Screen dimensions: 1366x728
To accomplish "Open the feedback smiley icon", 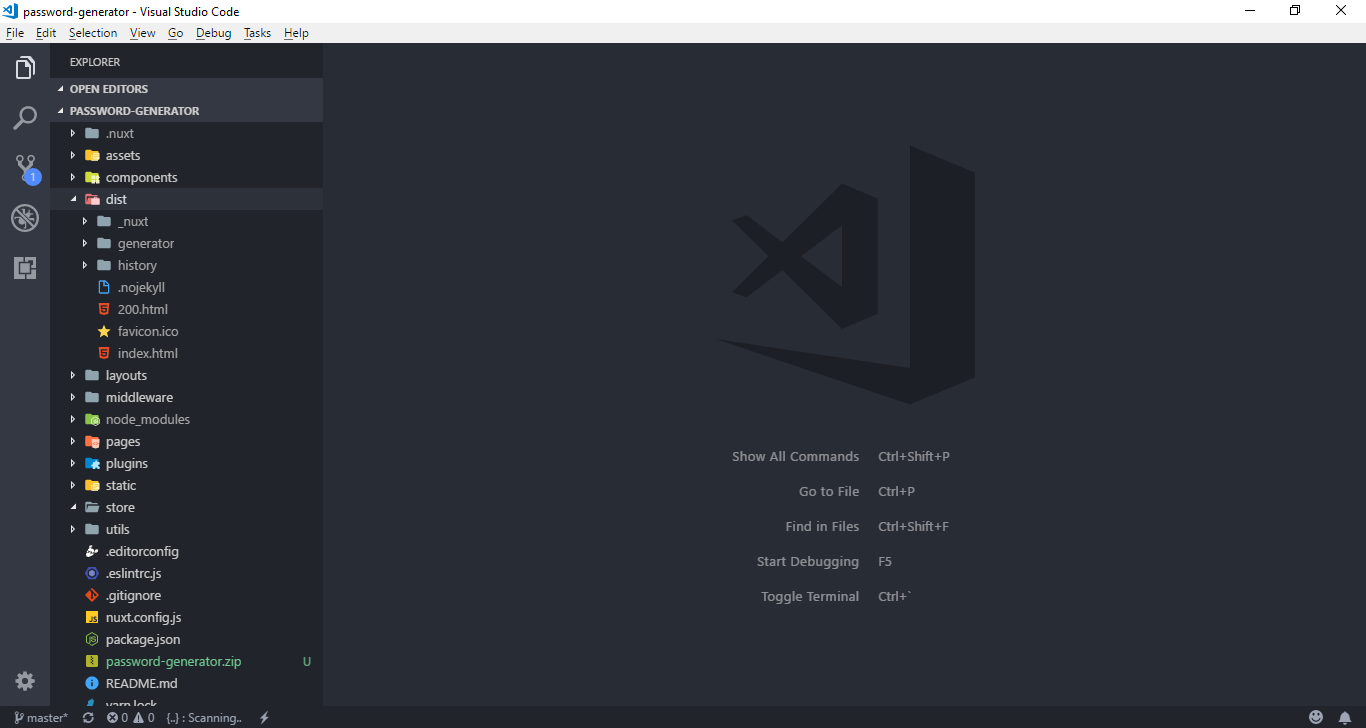I will tap(1316, 718).
